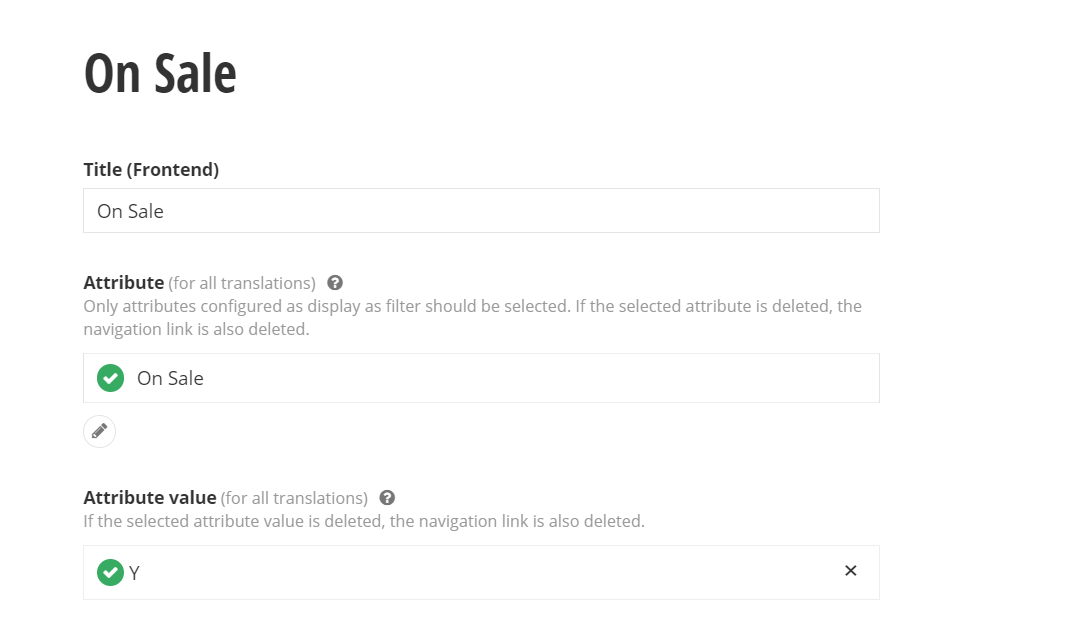Click the large "On Sale" page heading
The height and width of the screenshot is (629, 1073).
click(160, 74)
